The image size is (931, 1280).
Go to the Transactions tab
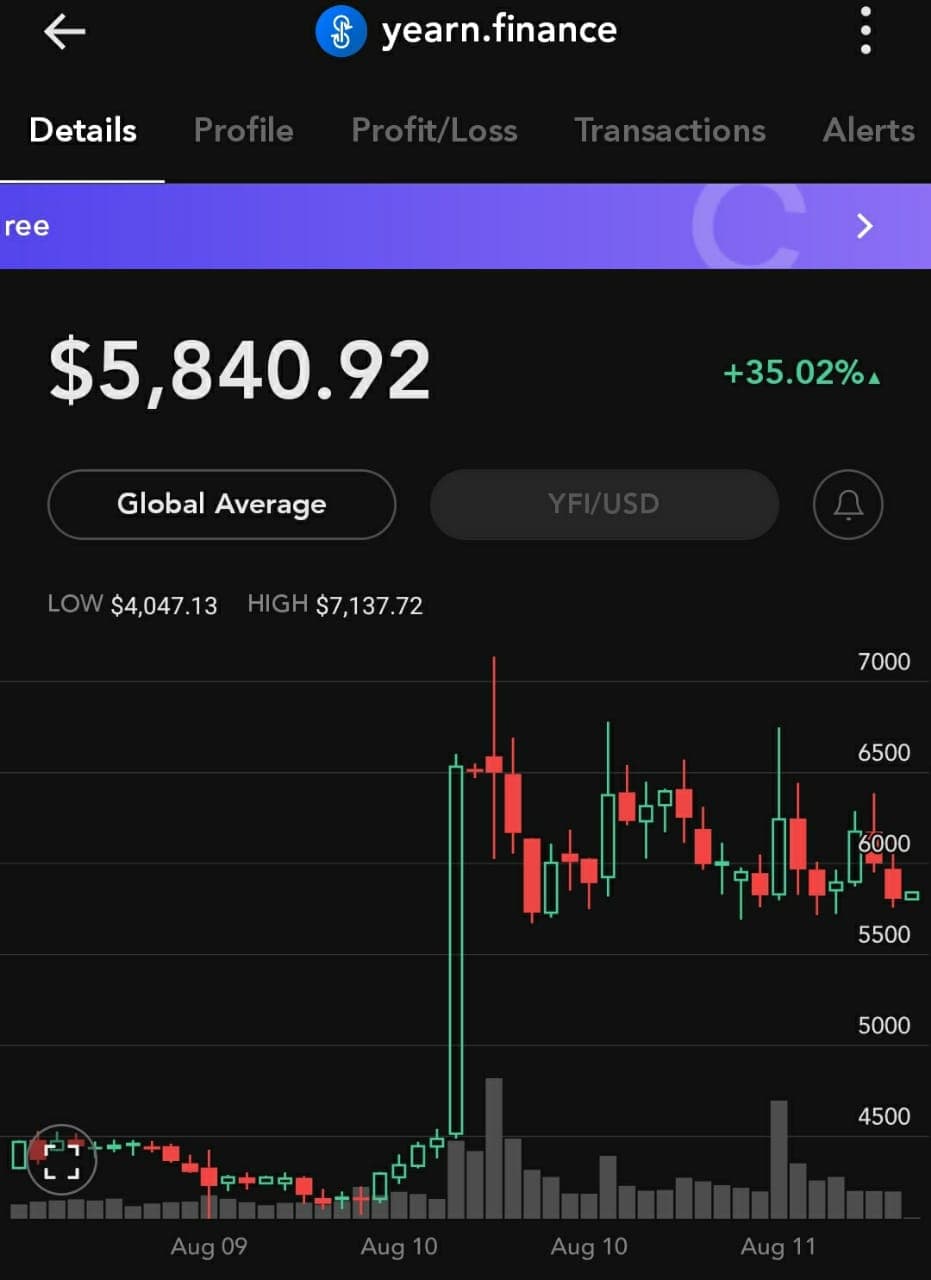pyautogui.click(x=670, y=130)
